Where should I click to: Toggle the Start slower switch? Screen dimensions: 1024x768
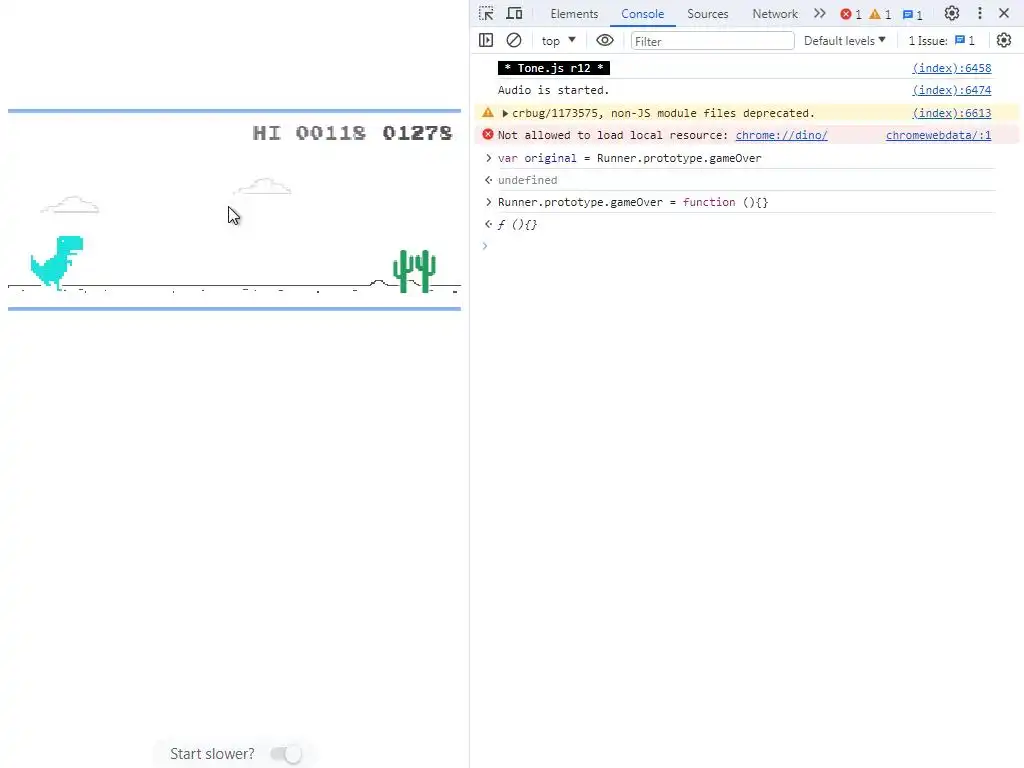(286, 754)
